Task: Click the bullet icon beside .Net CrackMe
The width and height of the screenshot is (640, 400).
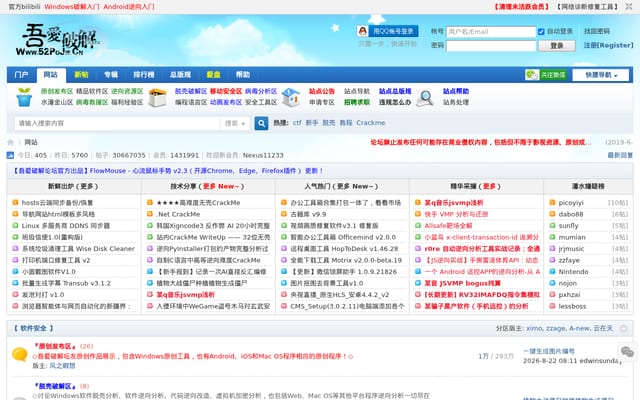Action: coord(150,214)
